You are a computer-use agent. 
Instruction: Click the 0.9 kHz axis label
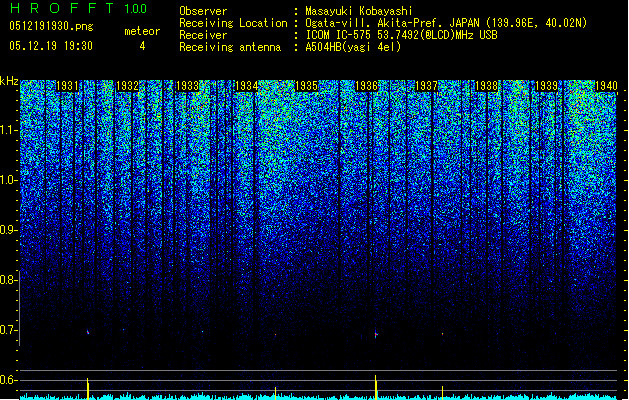pyautogui.click(x=8, y=230)
